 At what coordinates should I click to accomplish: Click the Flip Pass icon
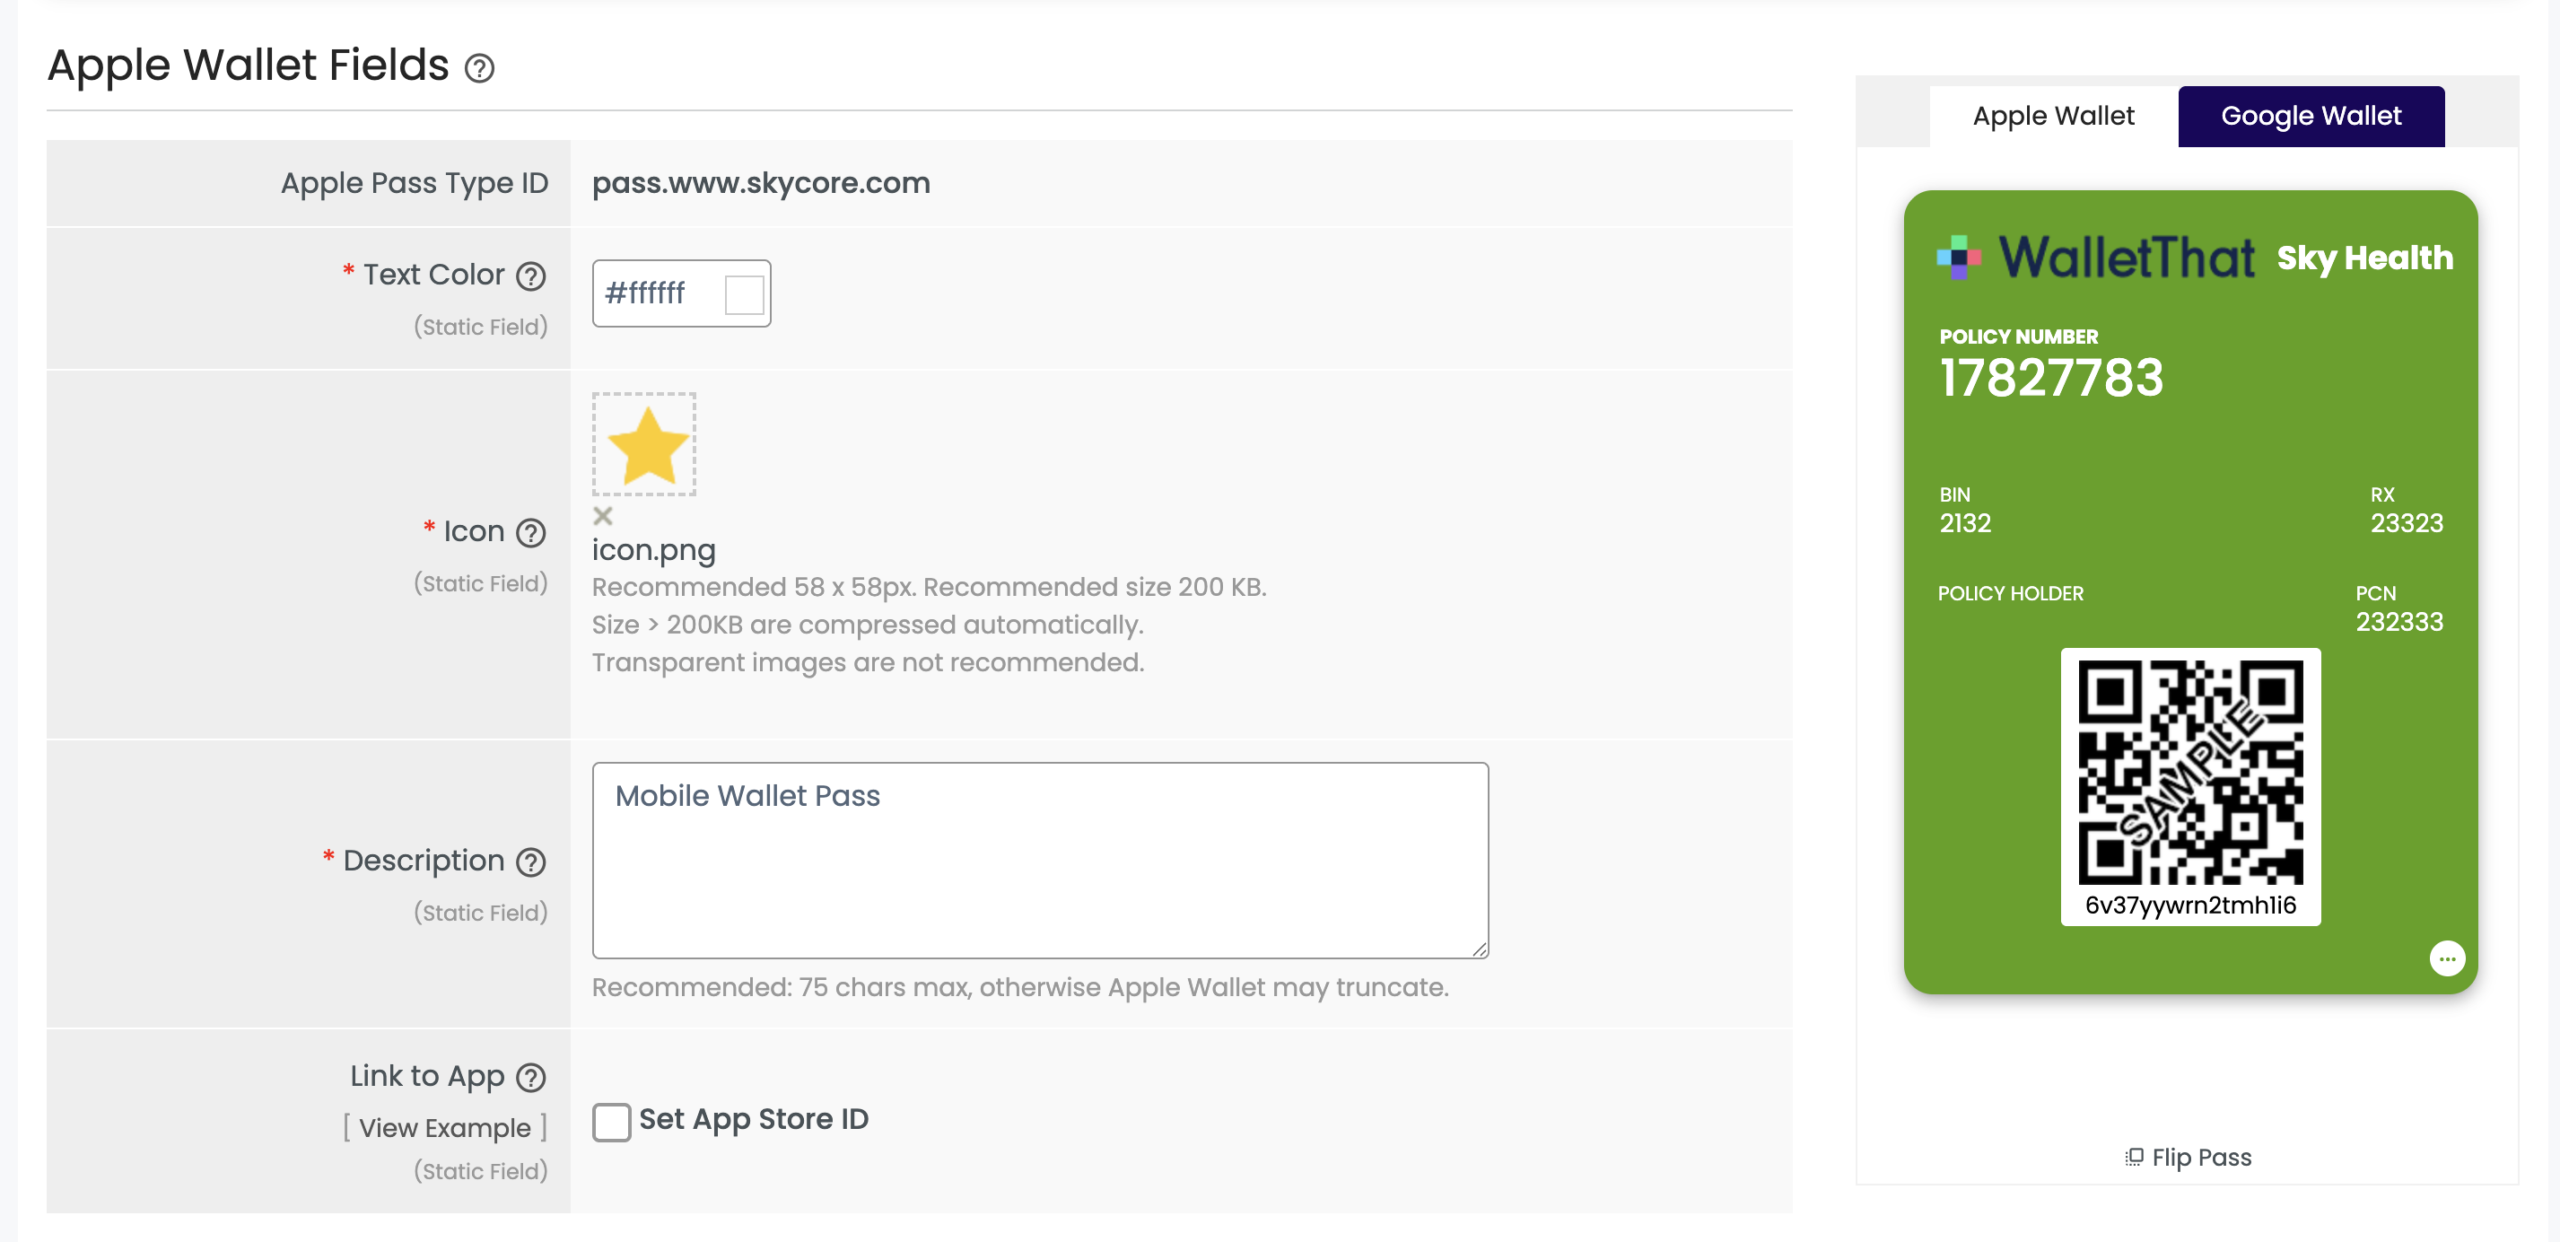[2134, 1157]
